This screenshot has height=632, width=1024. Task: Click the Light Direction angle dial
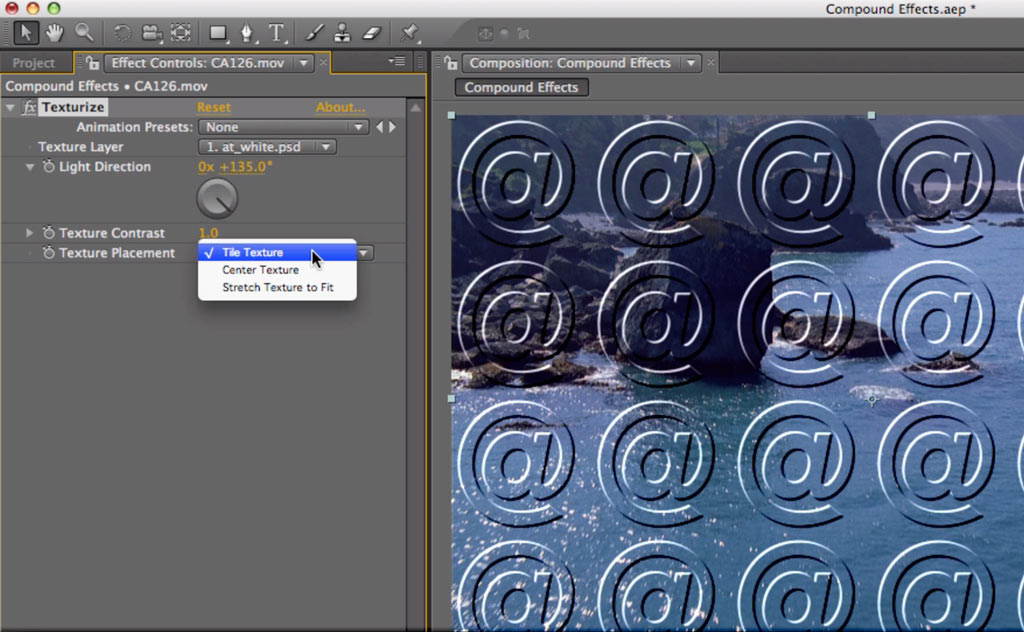pyautogui.click(x=217, y=198)
